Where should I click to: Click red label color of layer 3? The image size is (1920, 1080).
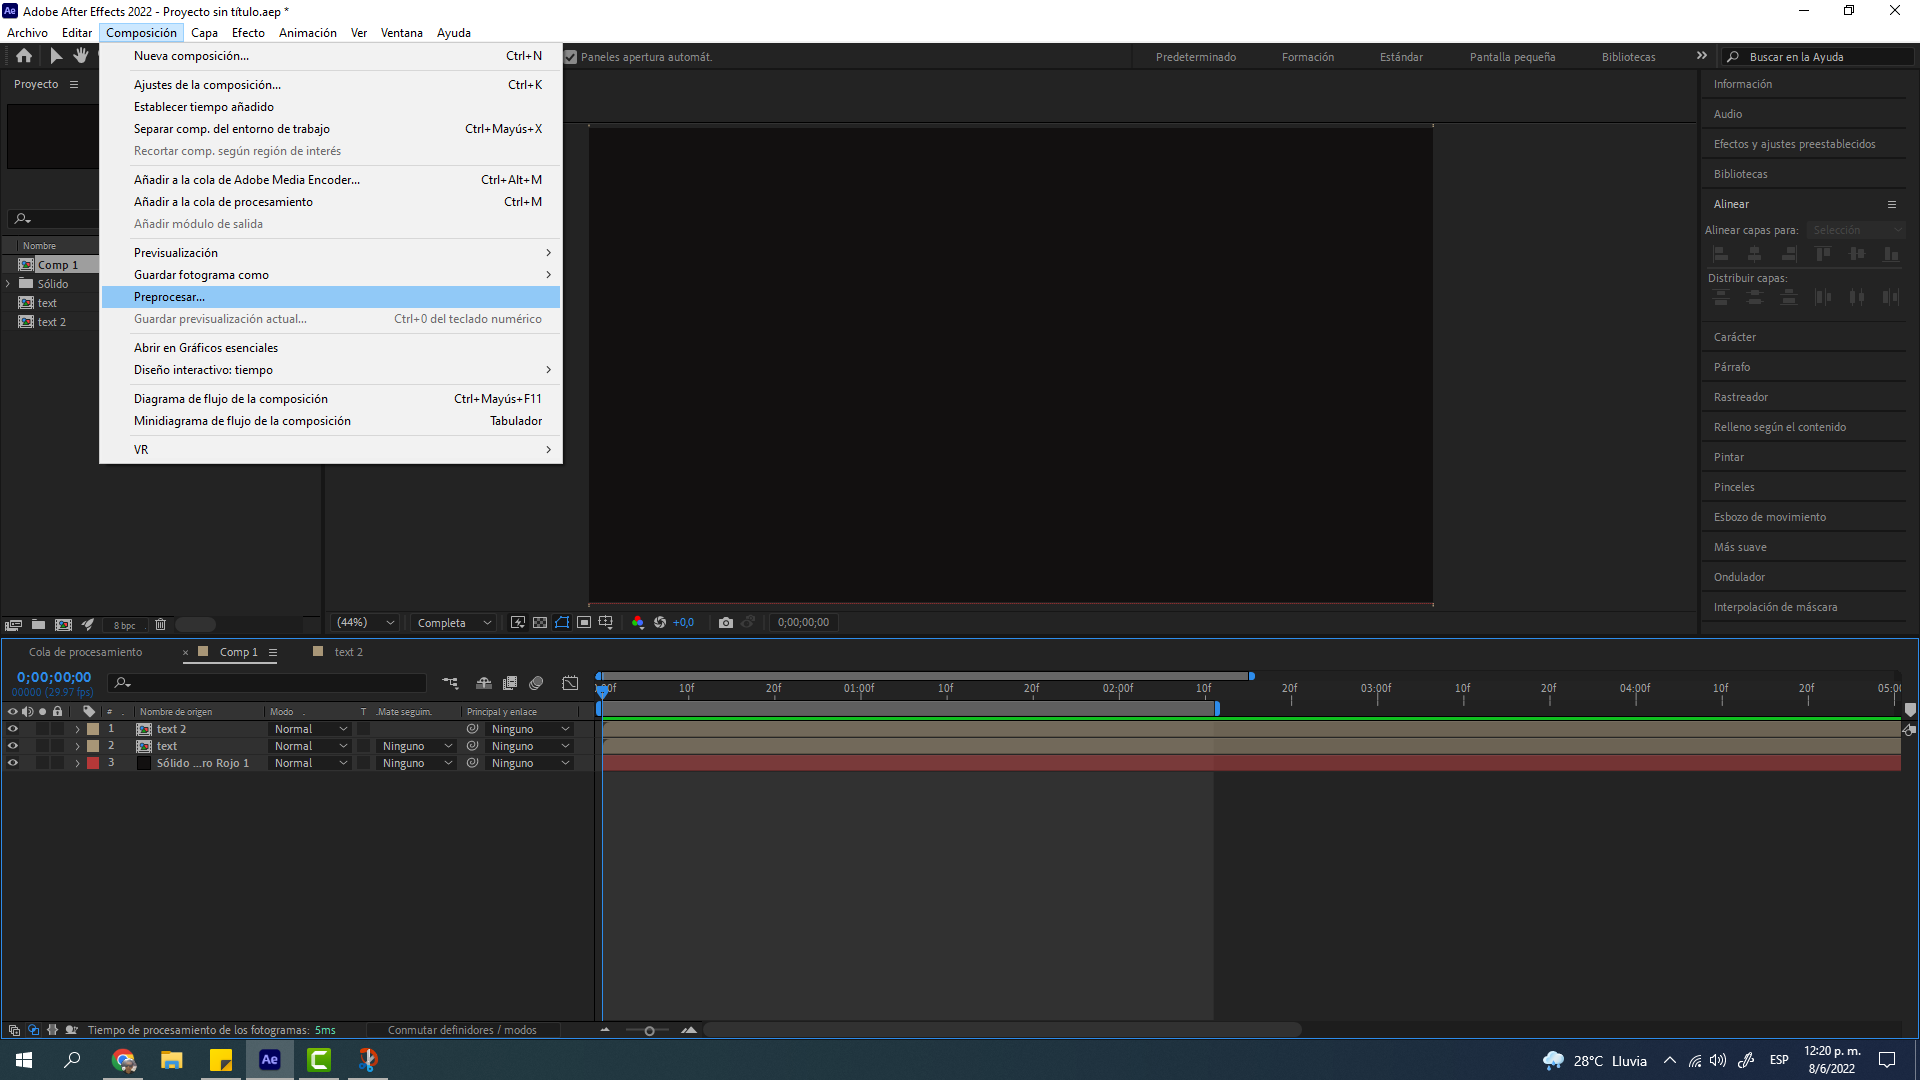click(93, 763)
